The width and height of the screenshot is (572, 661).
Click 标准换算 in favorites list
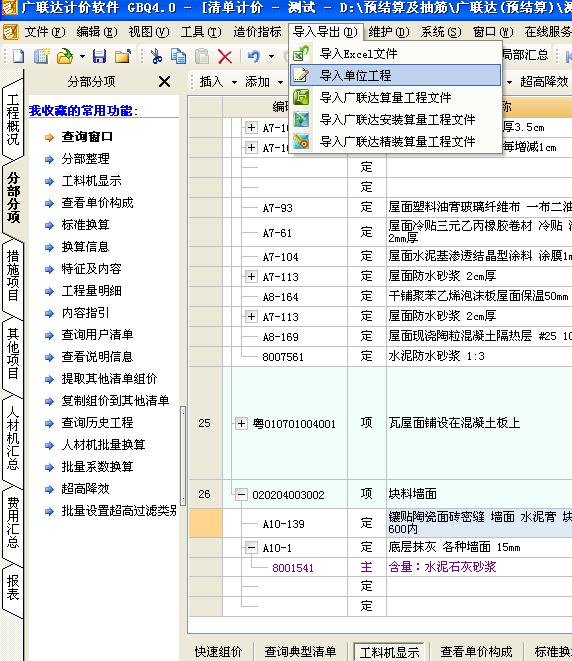86,224
